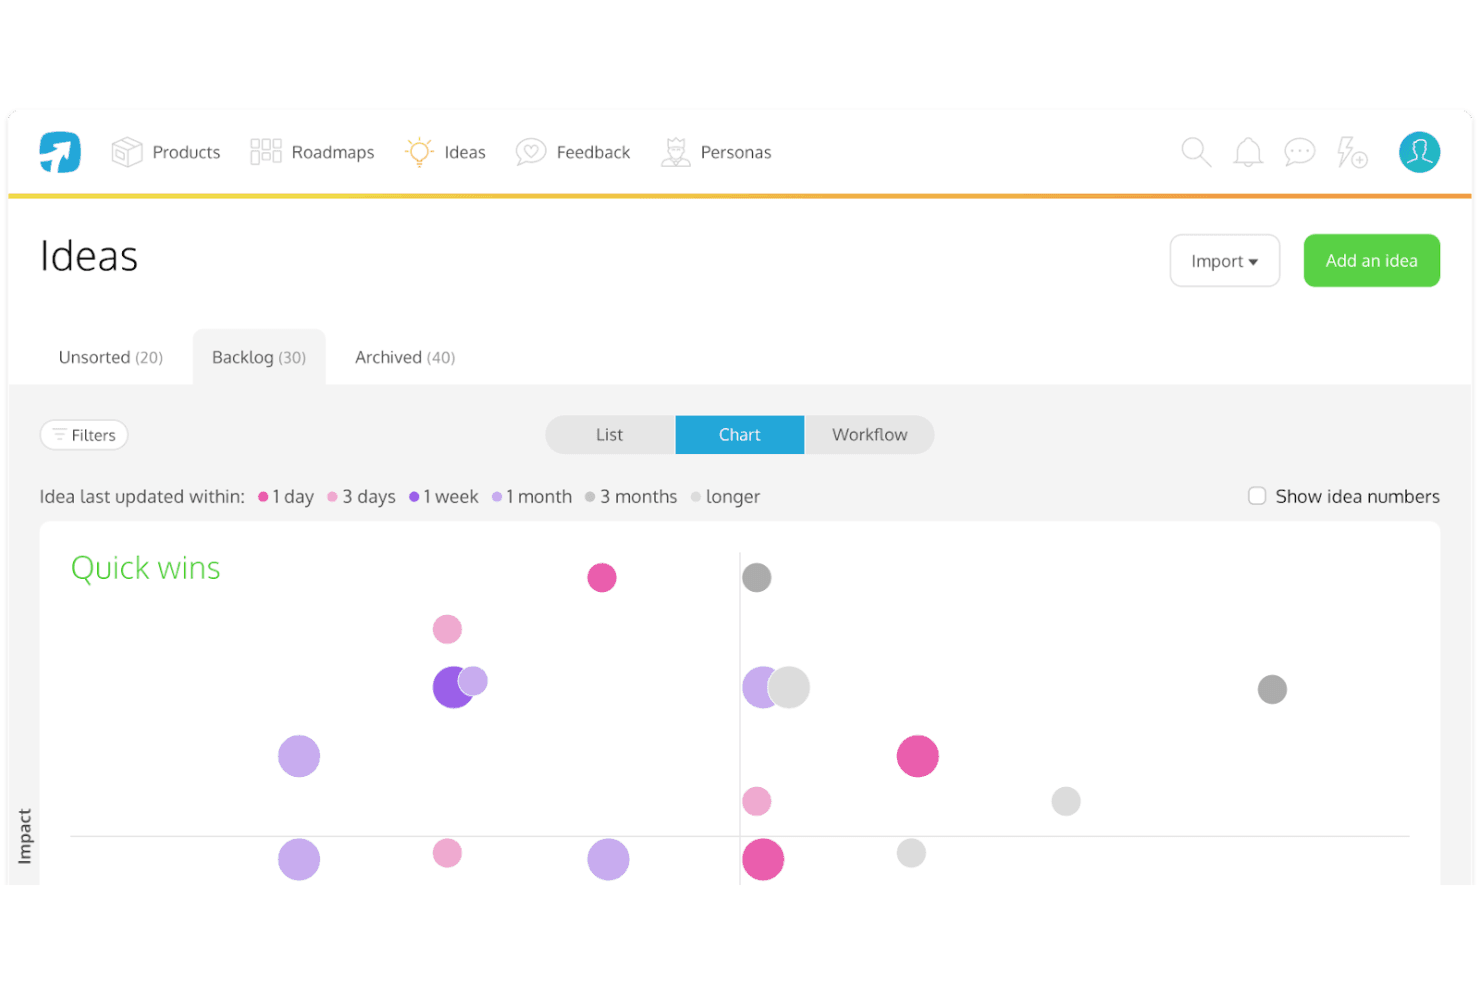The height and width of the screenshot is (987, 1480).
Task: Open the Filters control
Action: [84, 435]
